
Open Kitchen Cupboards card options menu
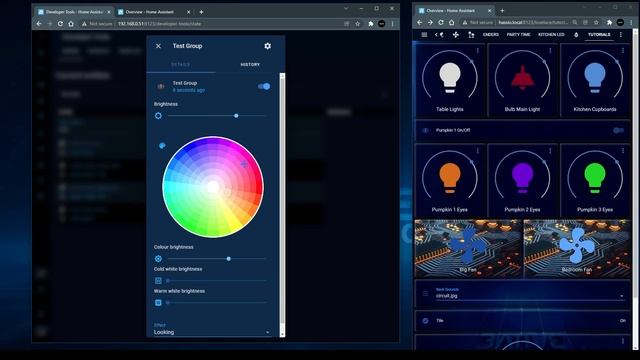point(623,51)
